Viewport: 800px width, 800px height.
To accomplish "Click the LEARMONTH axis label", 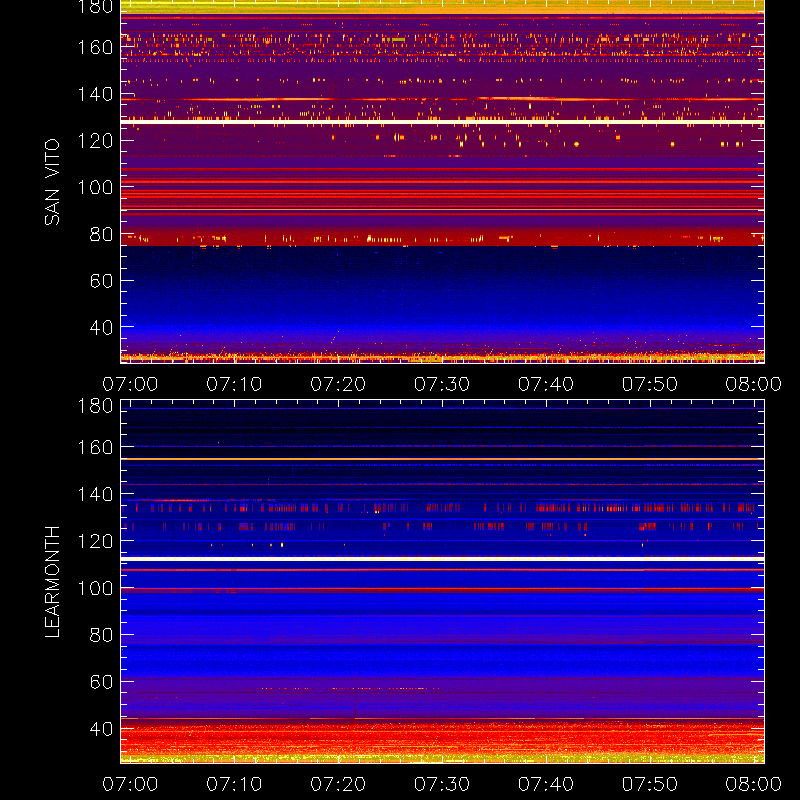I will click(52, 582).
